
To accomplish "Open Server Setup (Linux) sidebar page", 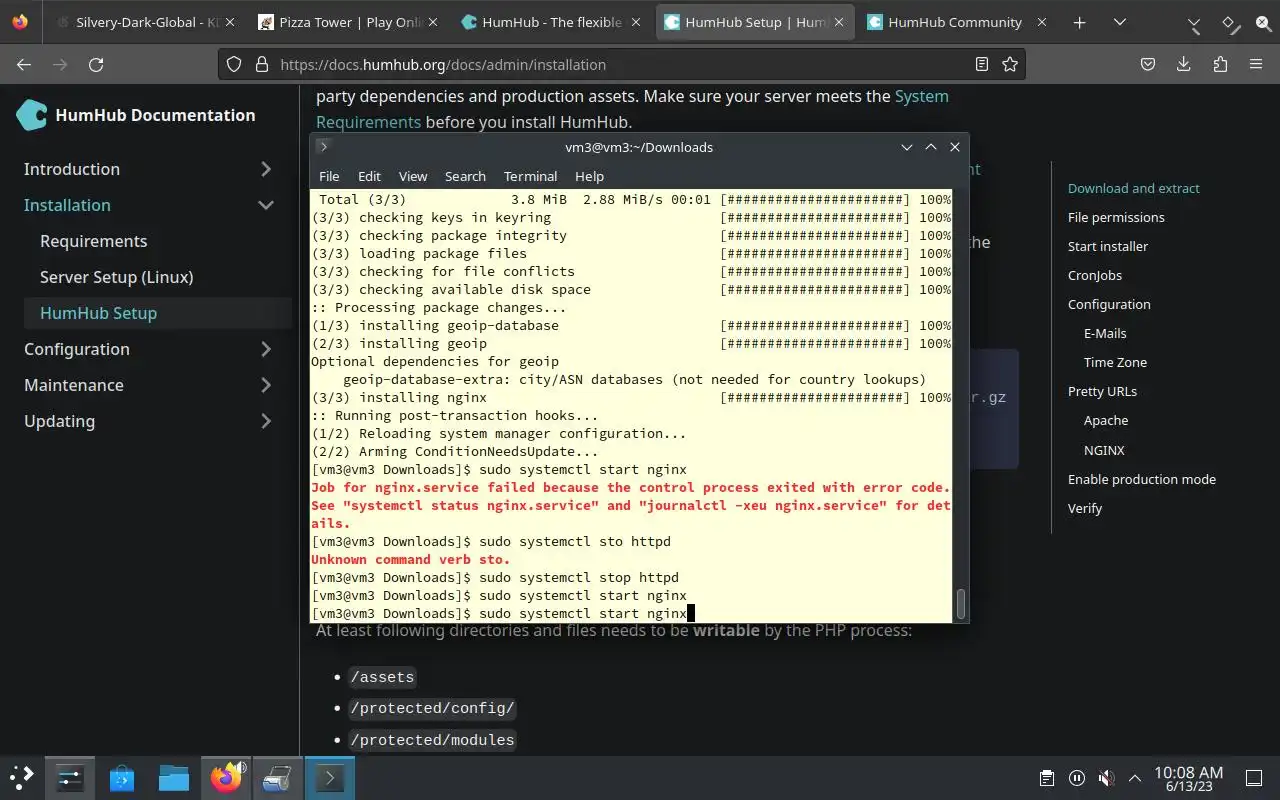I will pos(116,277).
